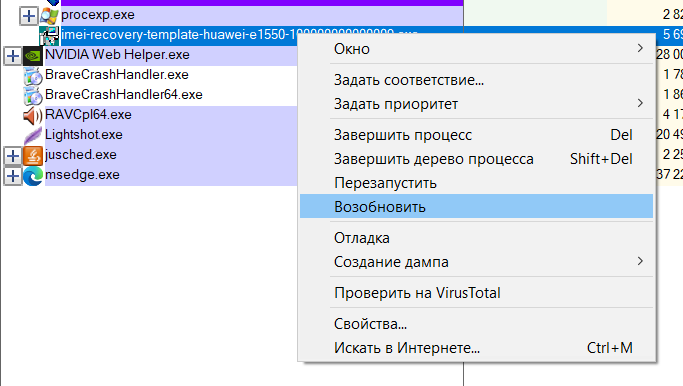This screenshot has height=386, width=683.
Task: Choose Задать соответствие… from the menu
Action: [x=477, y=80]
